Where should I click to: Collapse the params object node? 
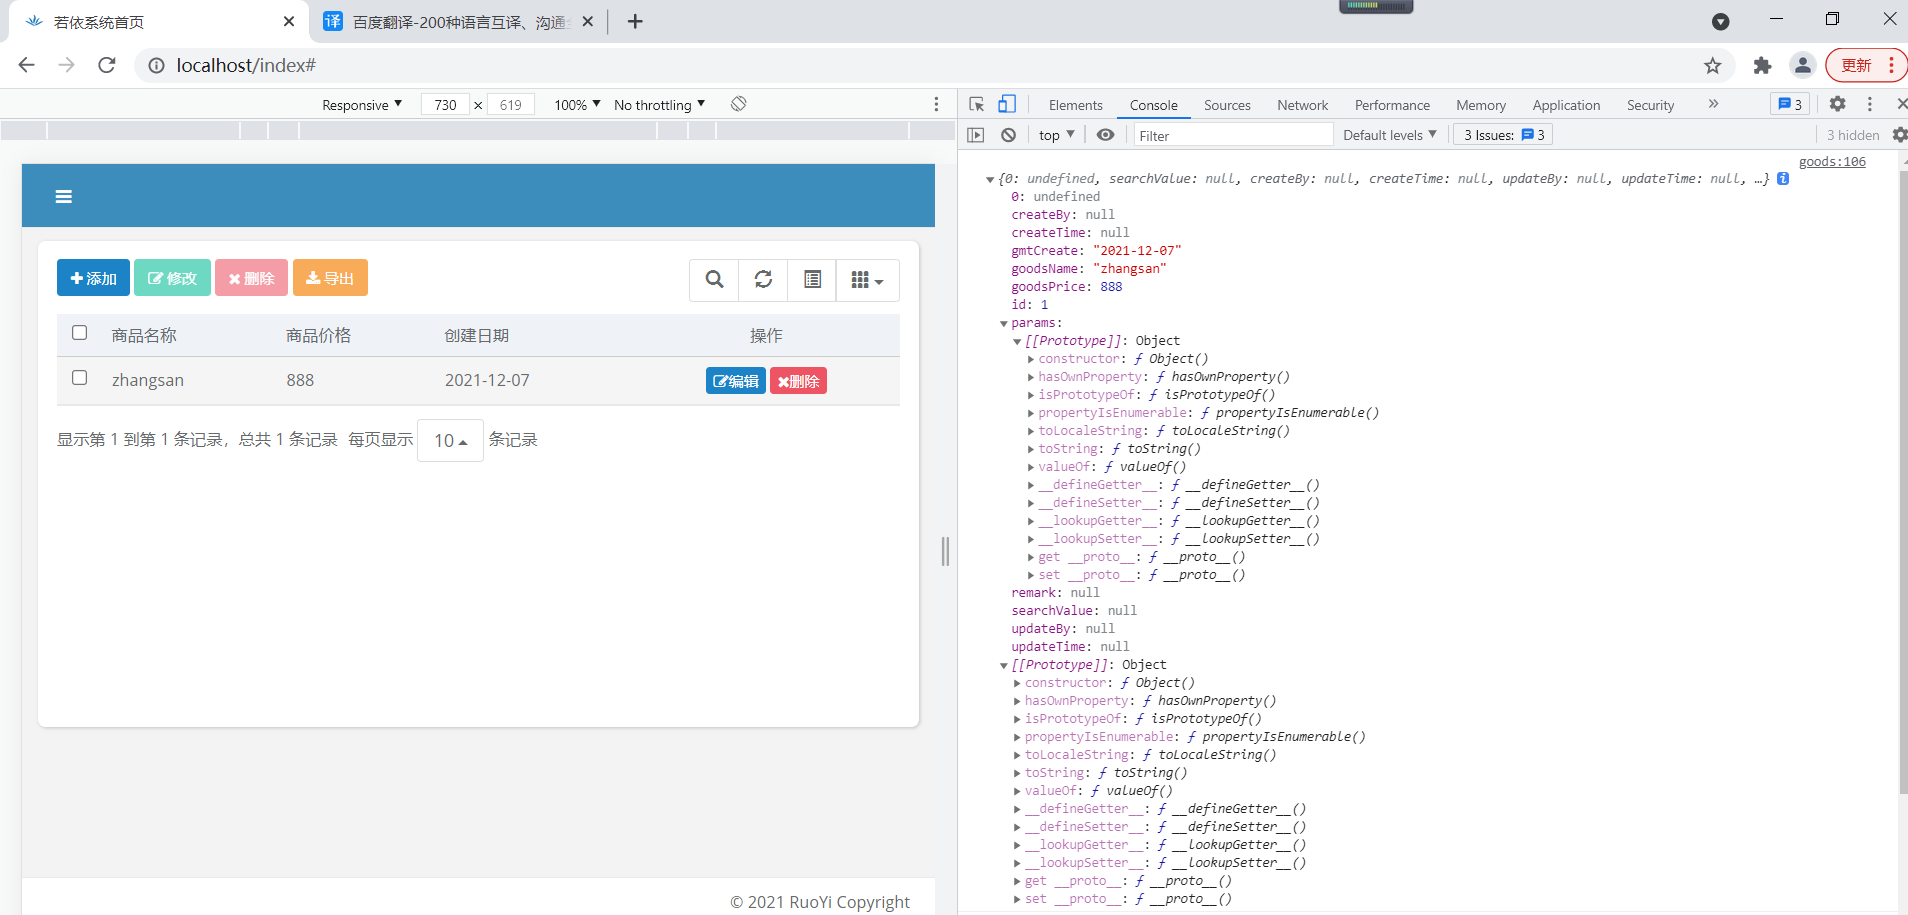pos(1004,323)
